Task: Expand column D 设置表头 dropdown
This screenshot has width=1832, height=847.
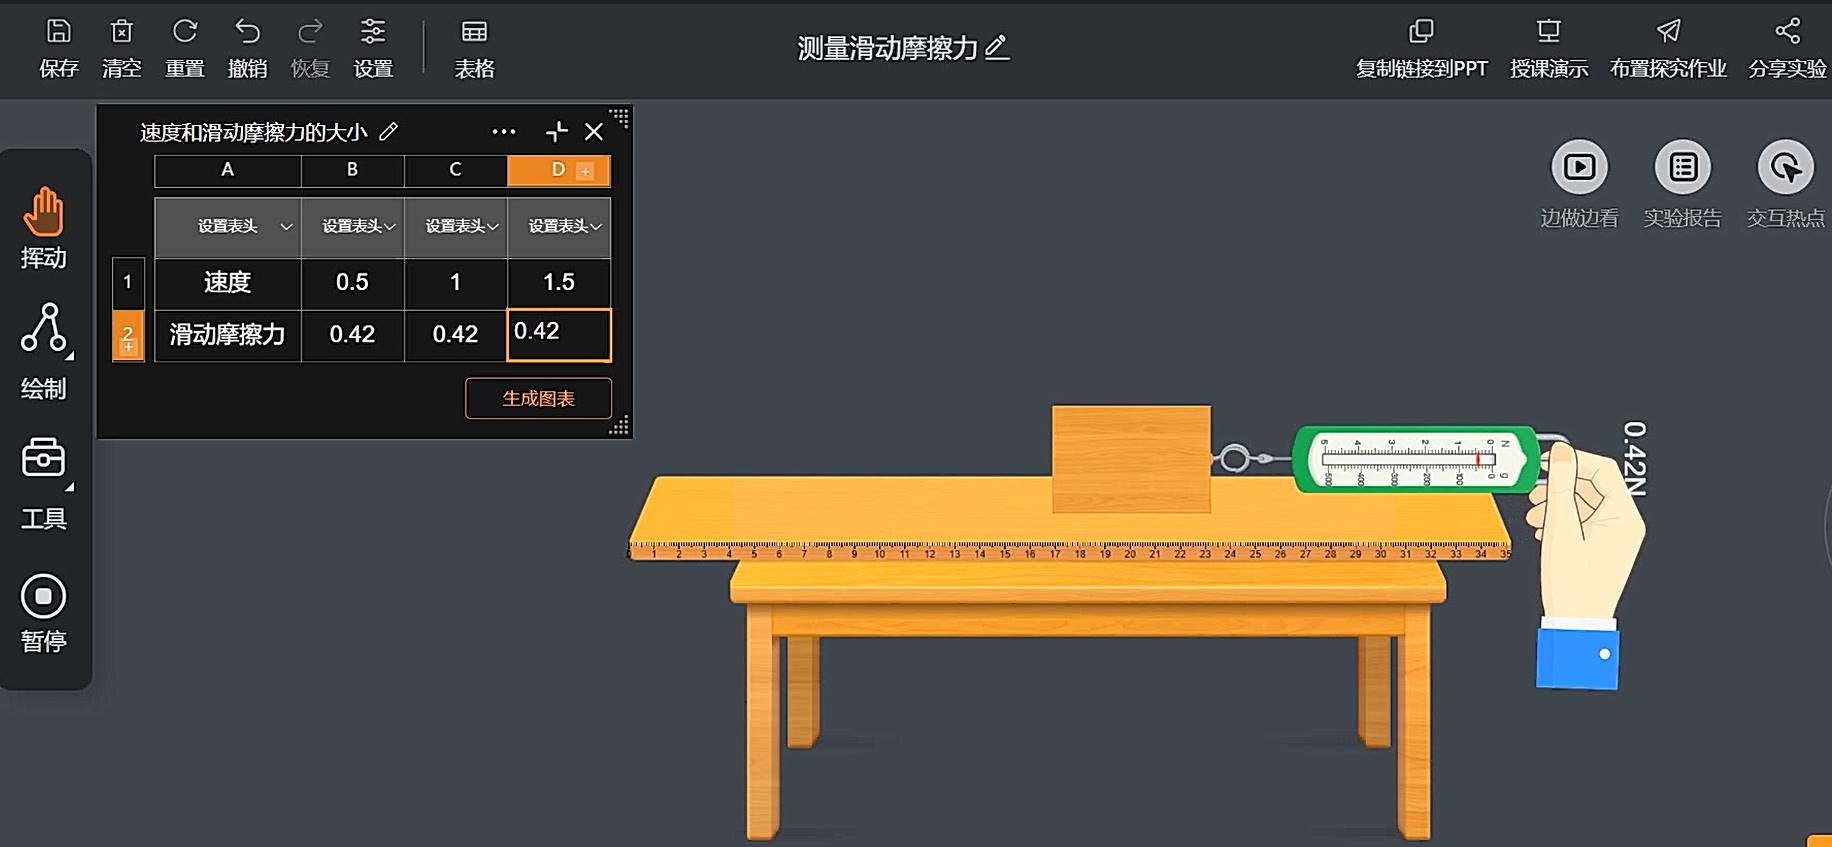Action: (595, 227)
